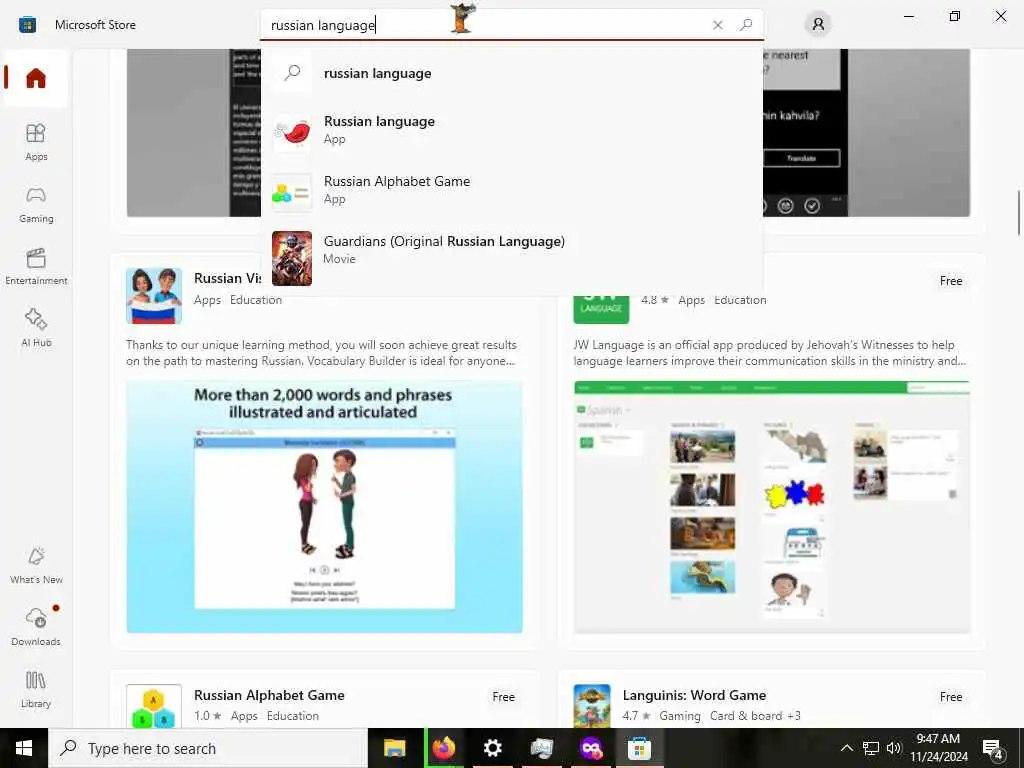This screenshot has width=1024, height=768.
Task: Open Firefox from taskbar
Action: pyautogui.click(x=444, y=748)
